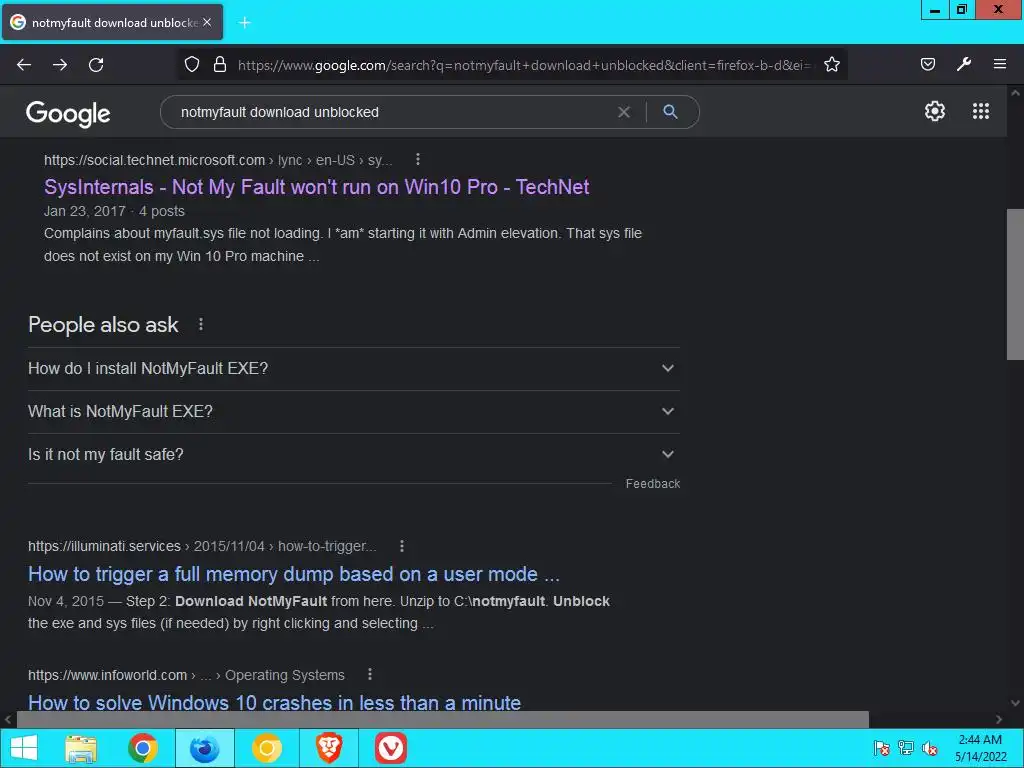This screenshot has width=1024, height=768.
Task: Open People also ask options menu
Action: (x=200, y=325)
